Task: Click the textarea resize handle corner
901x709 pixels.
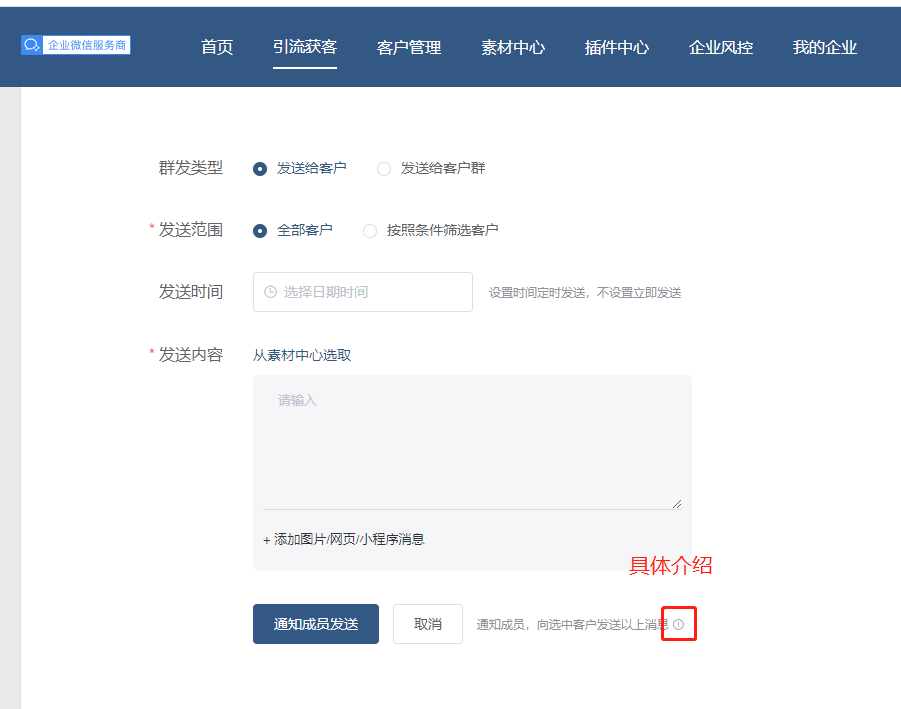Action: coord(677,504)
